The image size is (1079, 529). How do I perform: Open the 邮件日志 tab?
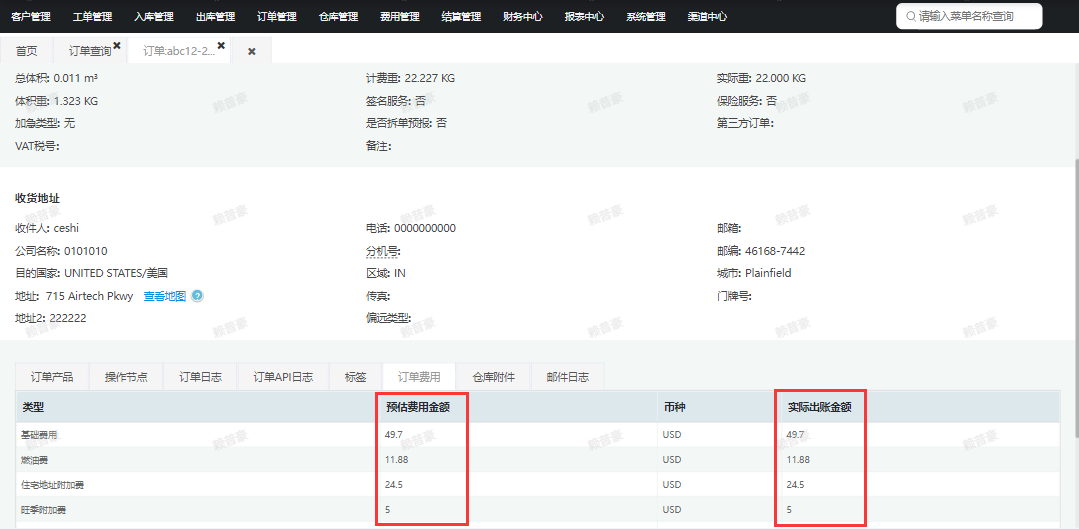[568, 377]
